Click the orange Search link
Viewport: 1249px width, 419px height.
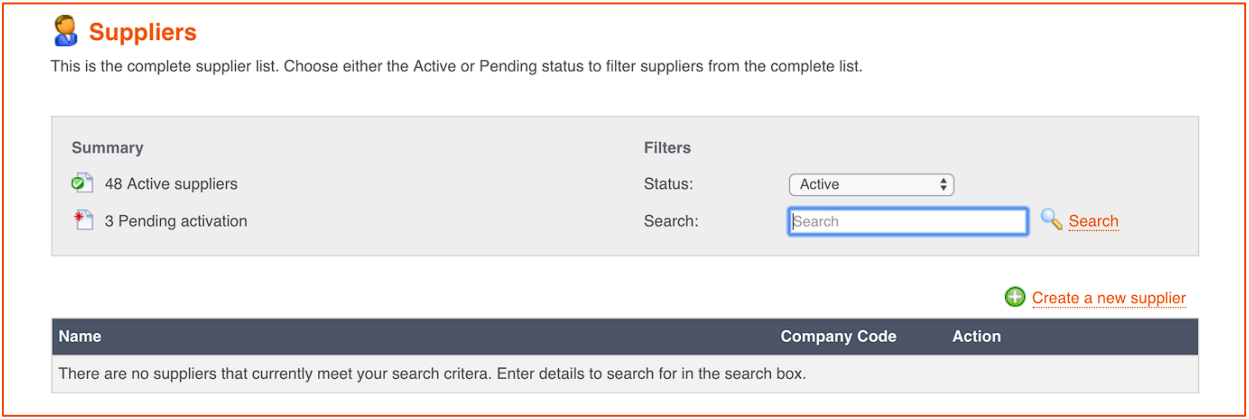coord(1093,221)
